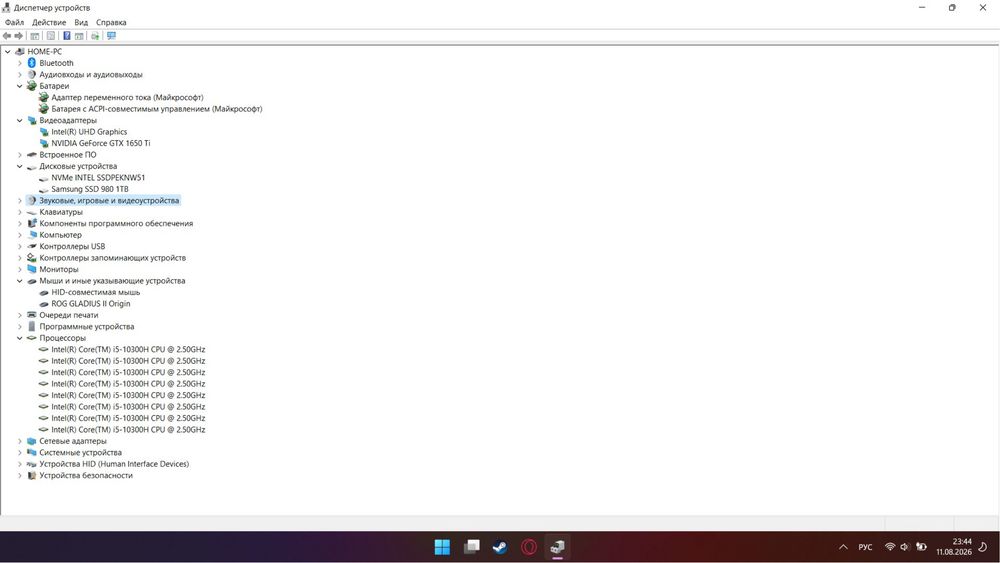Open the Вид menu
This screenshot has width=1000, height=563.
tap(81, 22)
